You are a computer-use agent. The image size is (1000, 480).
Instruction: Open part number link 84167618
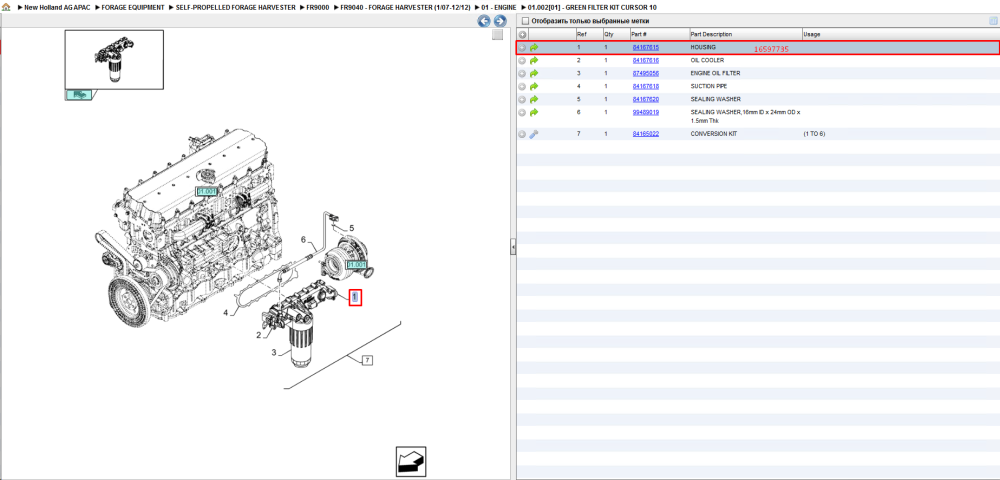tap(645, 86)
